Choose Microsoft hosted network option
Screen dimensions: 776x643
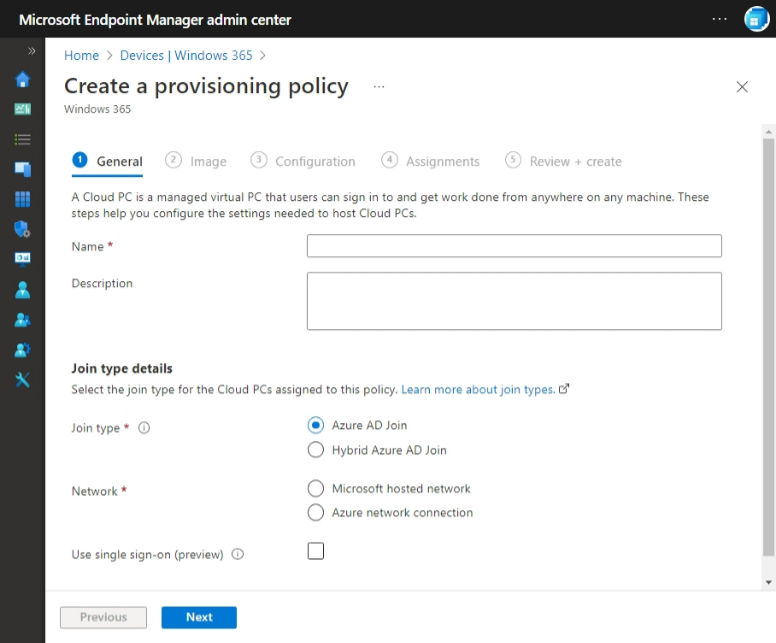pyautogui.click(x=316, y=489)
